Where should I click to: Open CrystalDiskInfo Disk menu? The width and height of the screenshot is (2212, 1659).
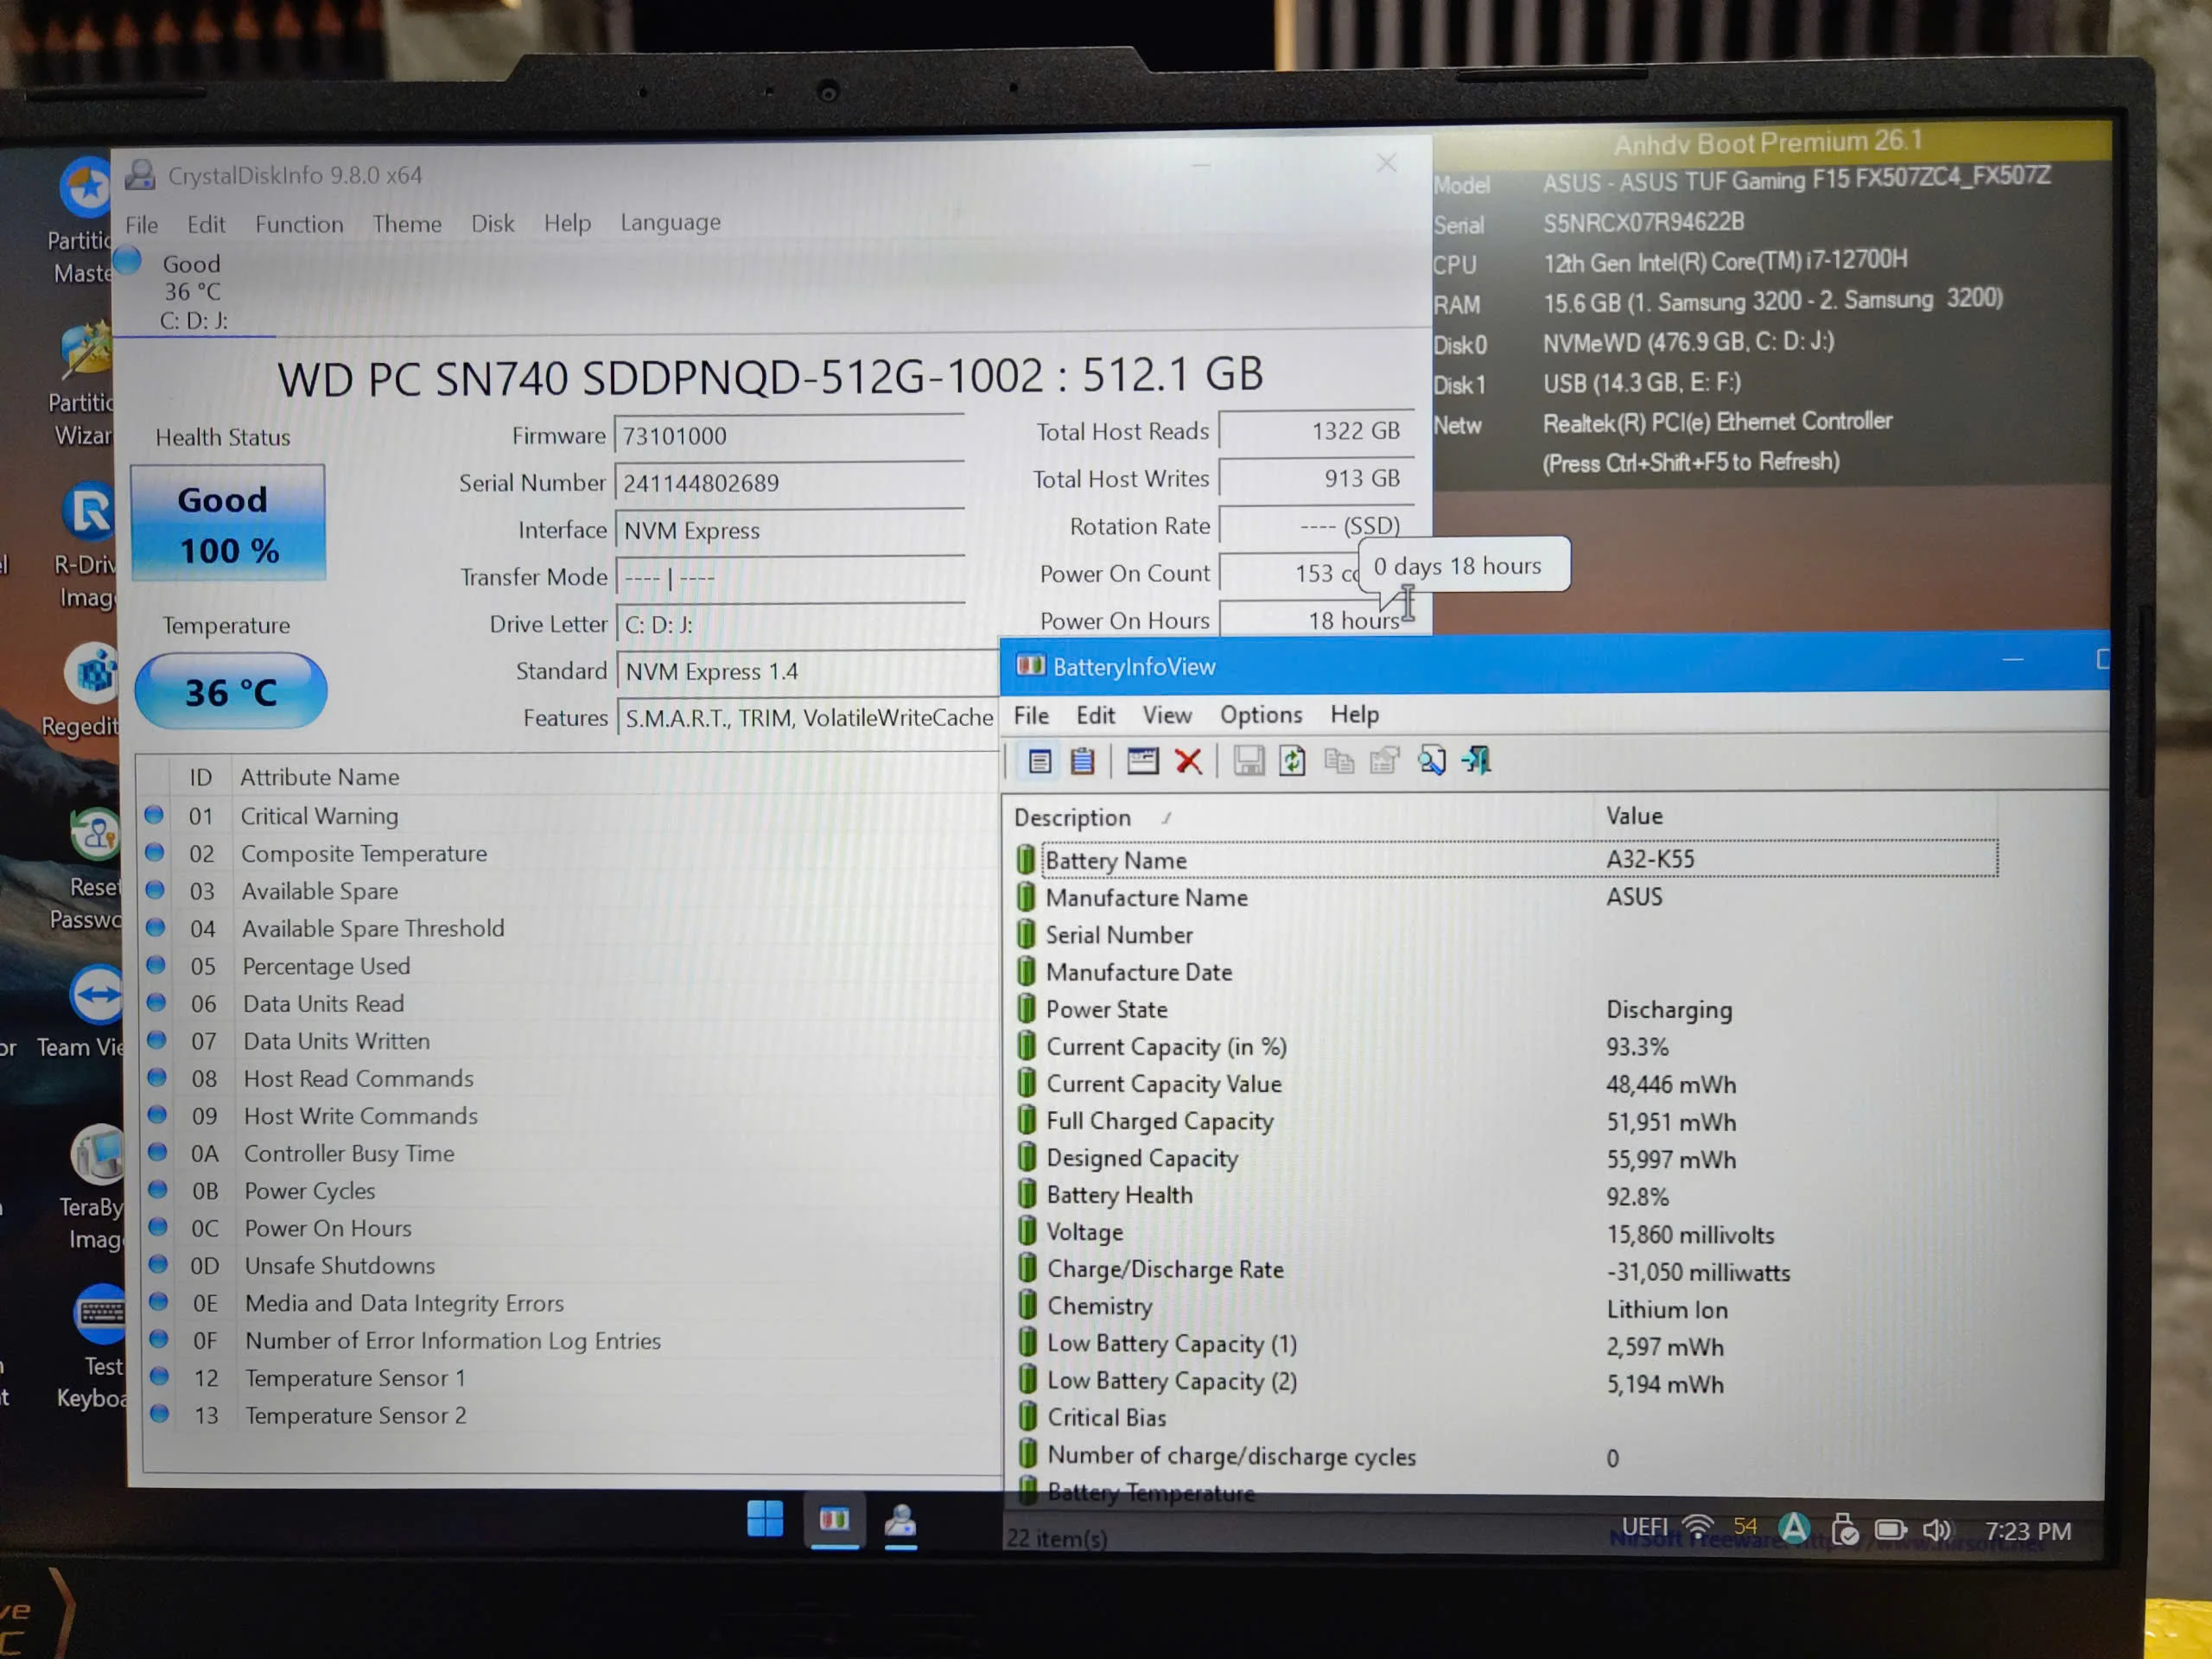[x=493, y=223]
